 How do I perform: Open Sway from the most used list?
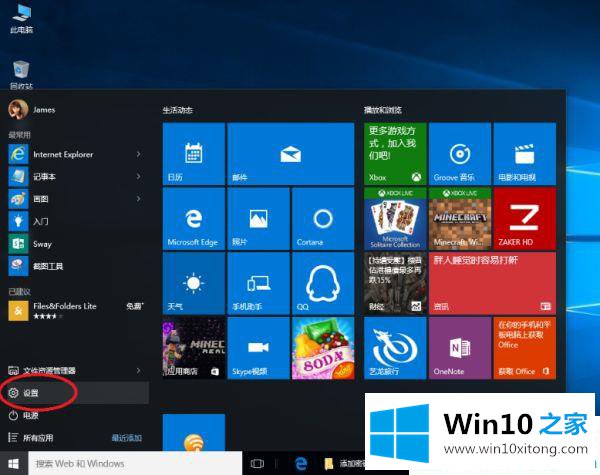tap(75, 244)
